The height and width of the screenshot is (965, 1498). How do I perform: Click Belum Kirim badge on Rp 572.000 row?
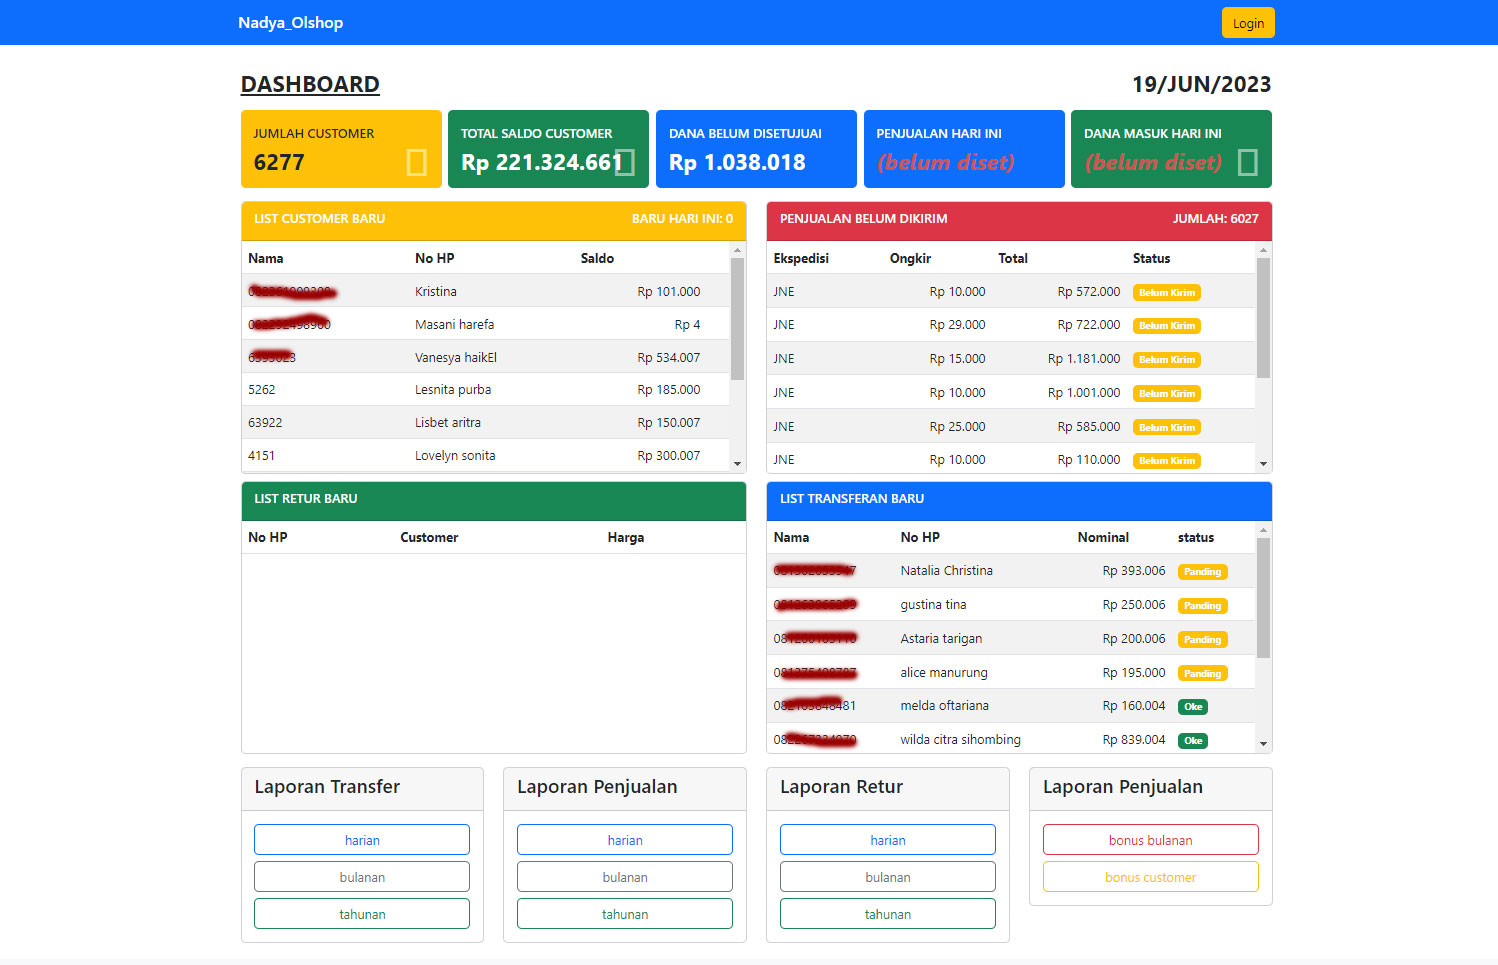point(1166,293)
